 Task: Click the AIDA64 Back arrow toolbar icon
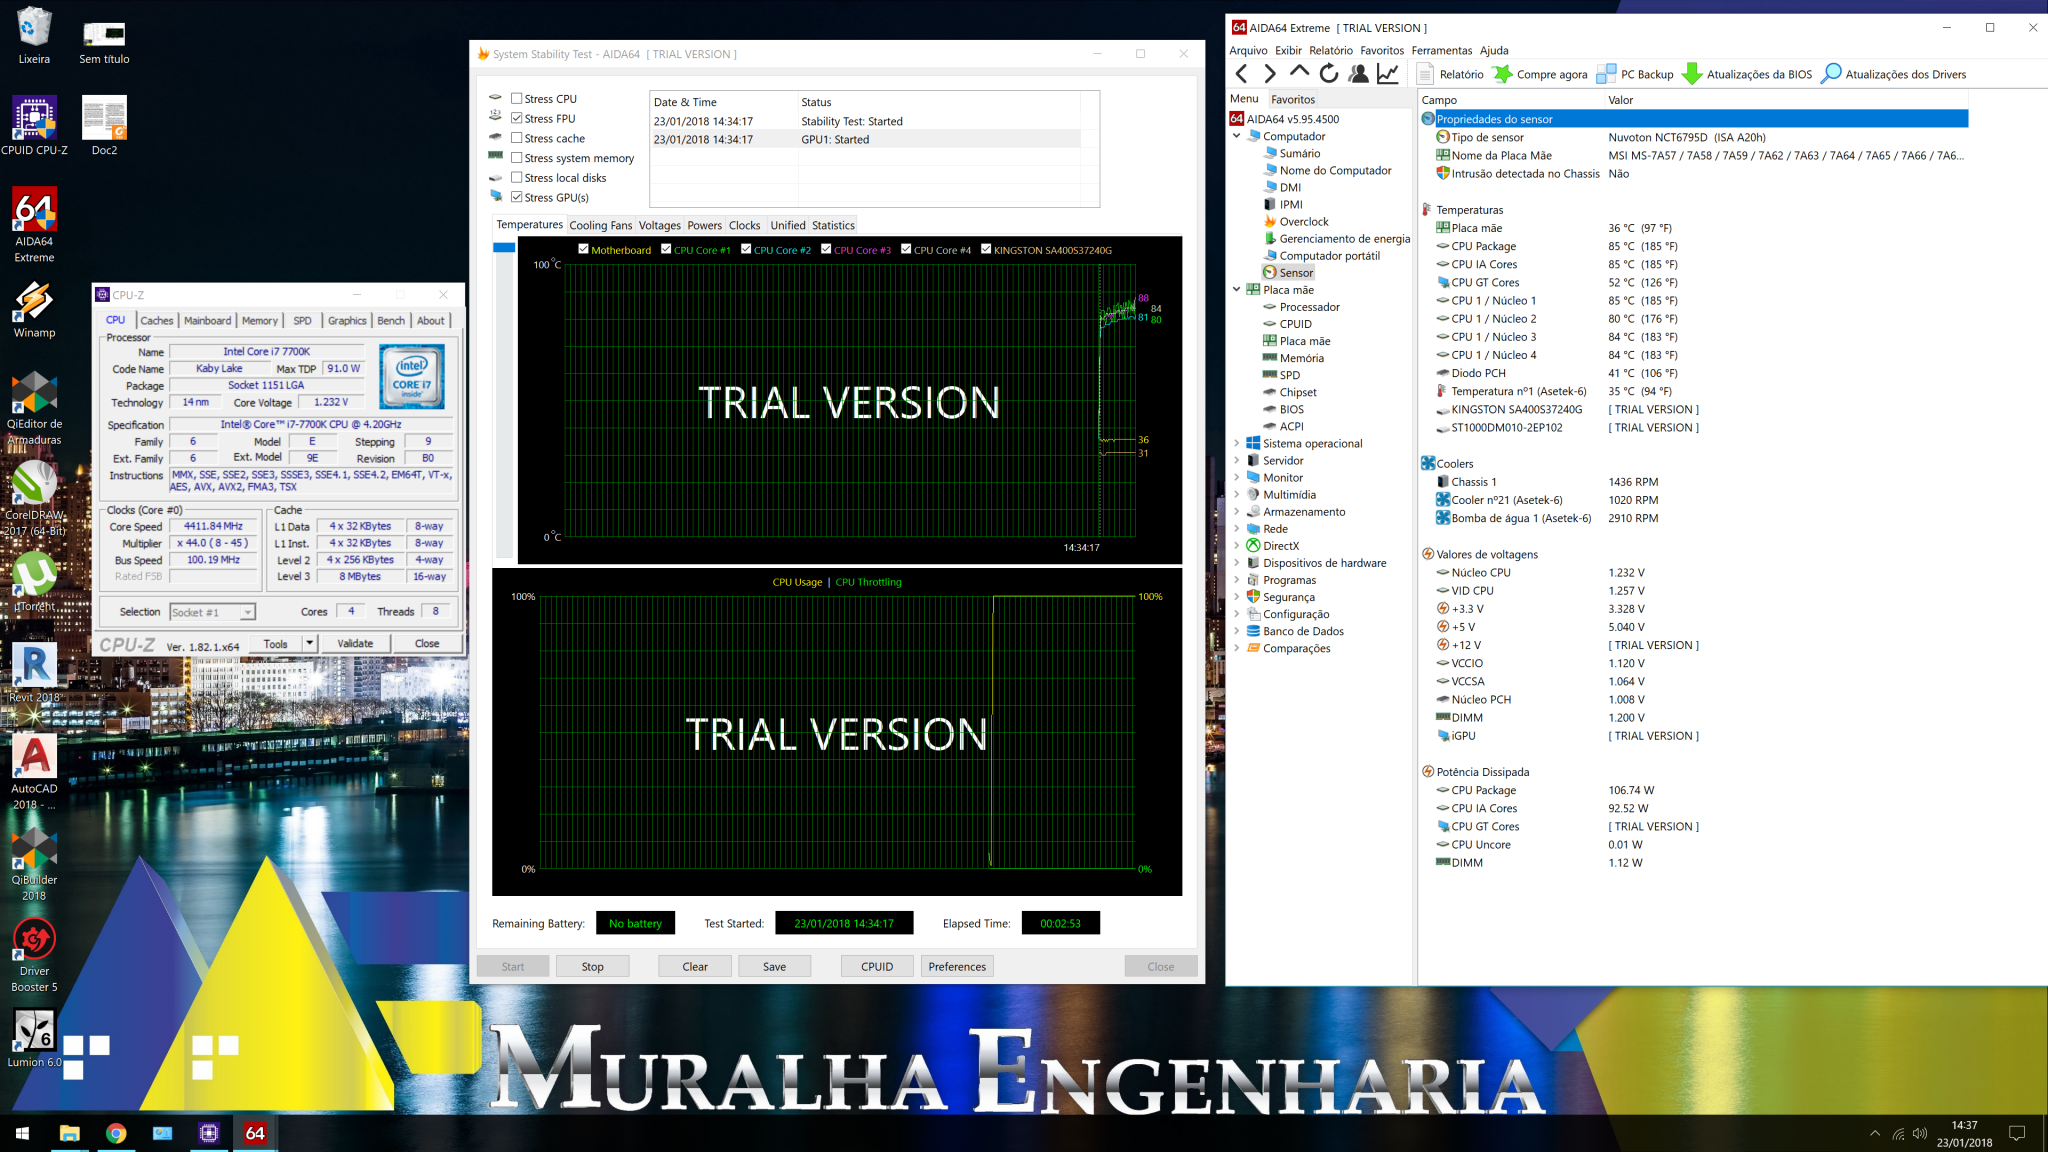click(x=1241, y=74)
